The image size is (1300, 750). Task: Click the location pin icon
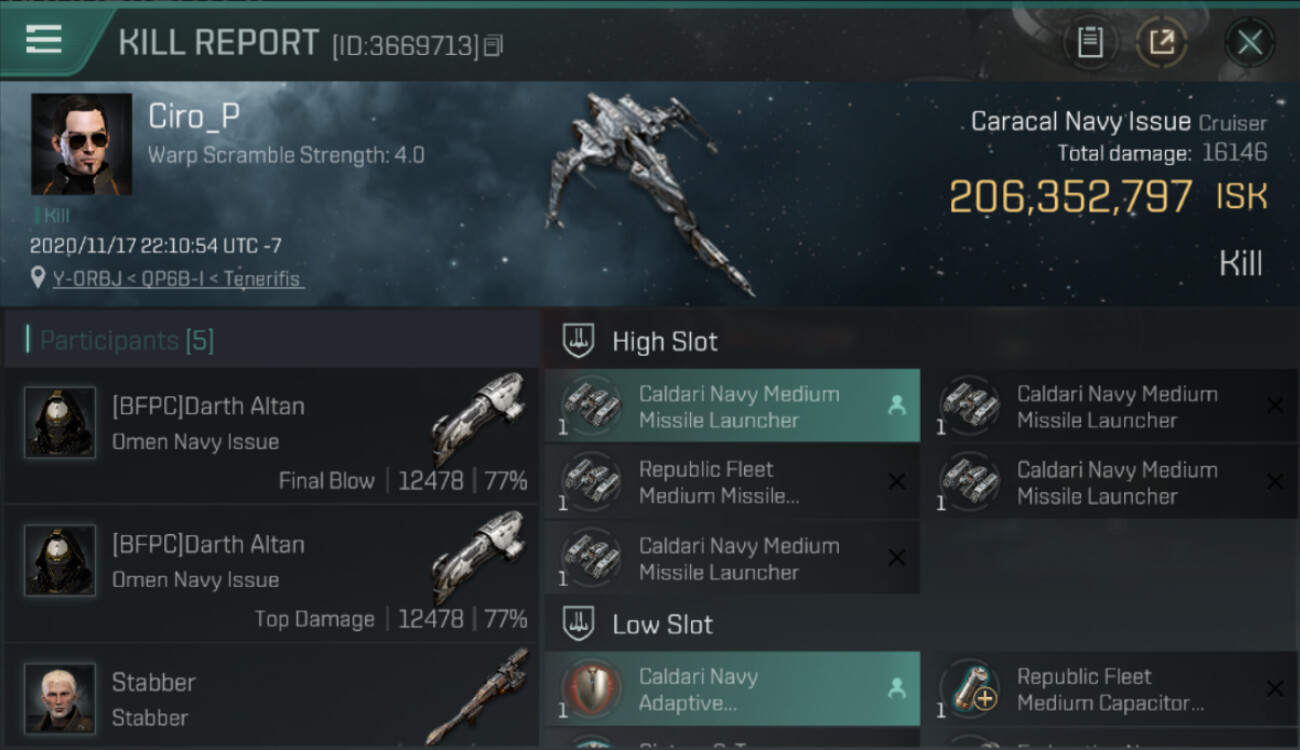click(x=38, y=279)
